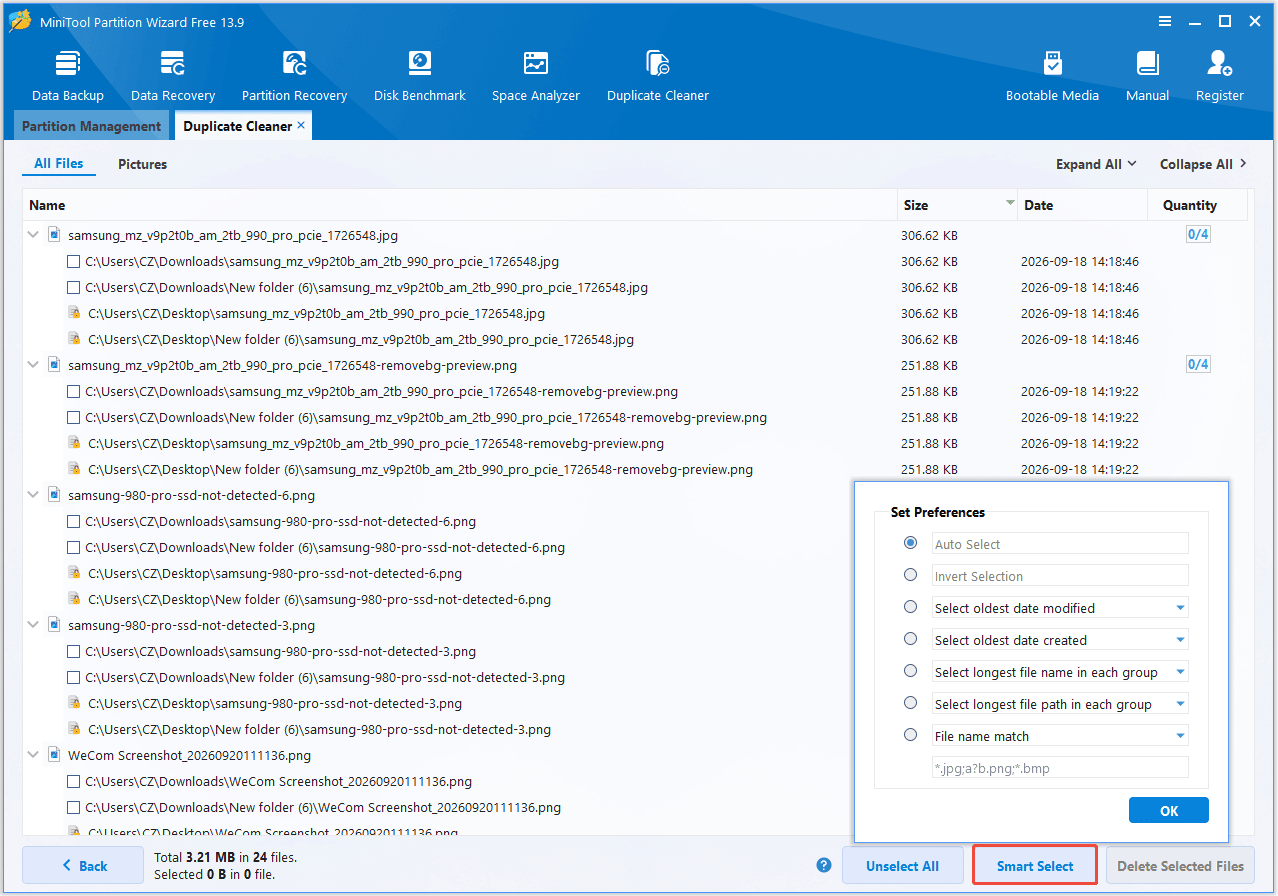Click locked icon of Desktop\New folder (6) removebg-preview.png

coord(74,469)
